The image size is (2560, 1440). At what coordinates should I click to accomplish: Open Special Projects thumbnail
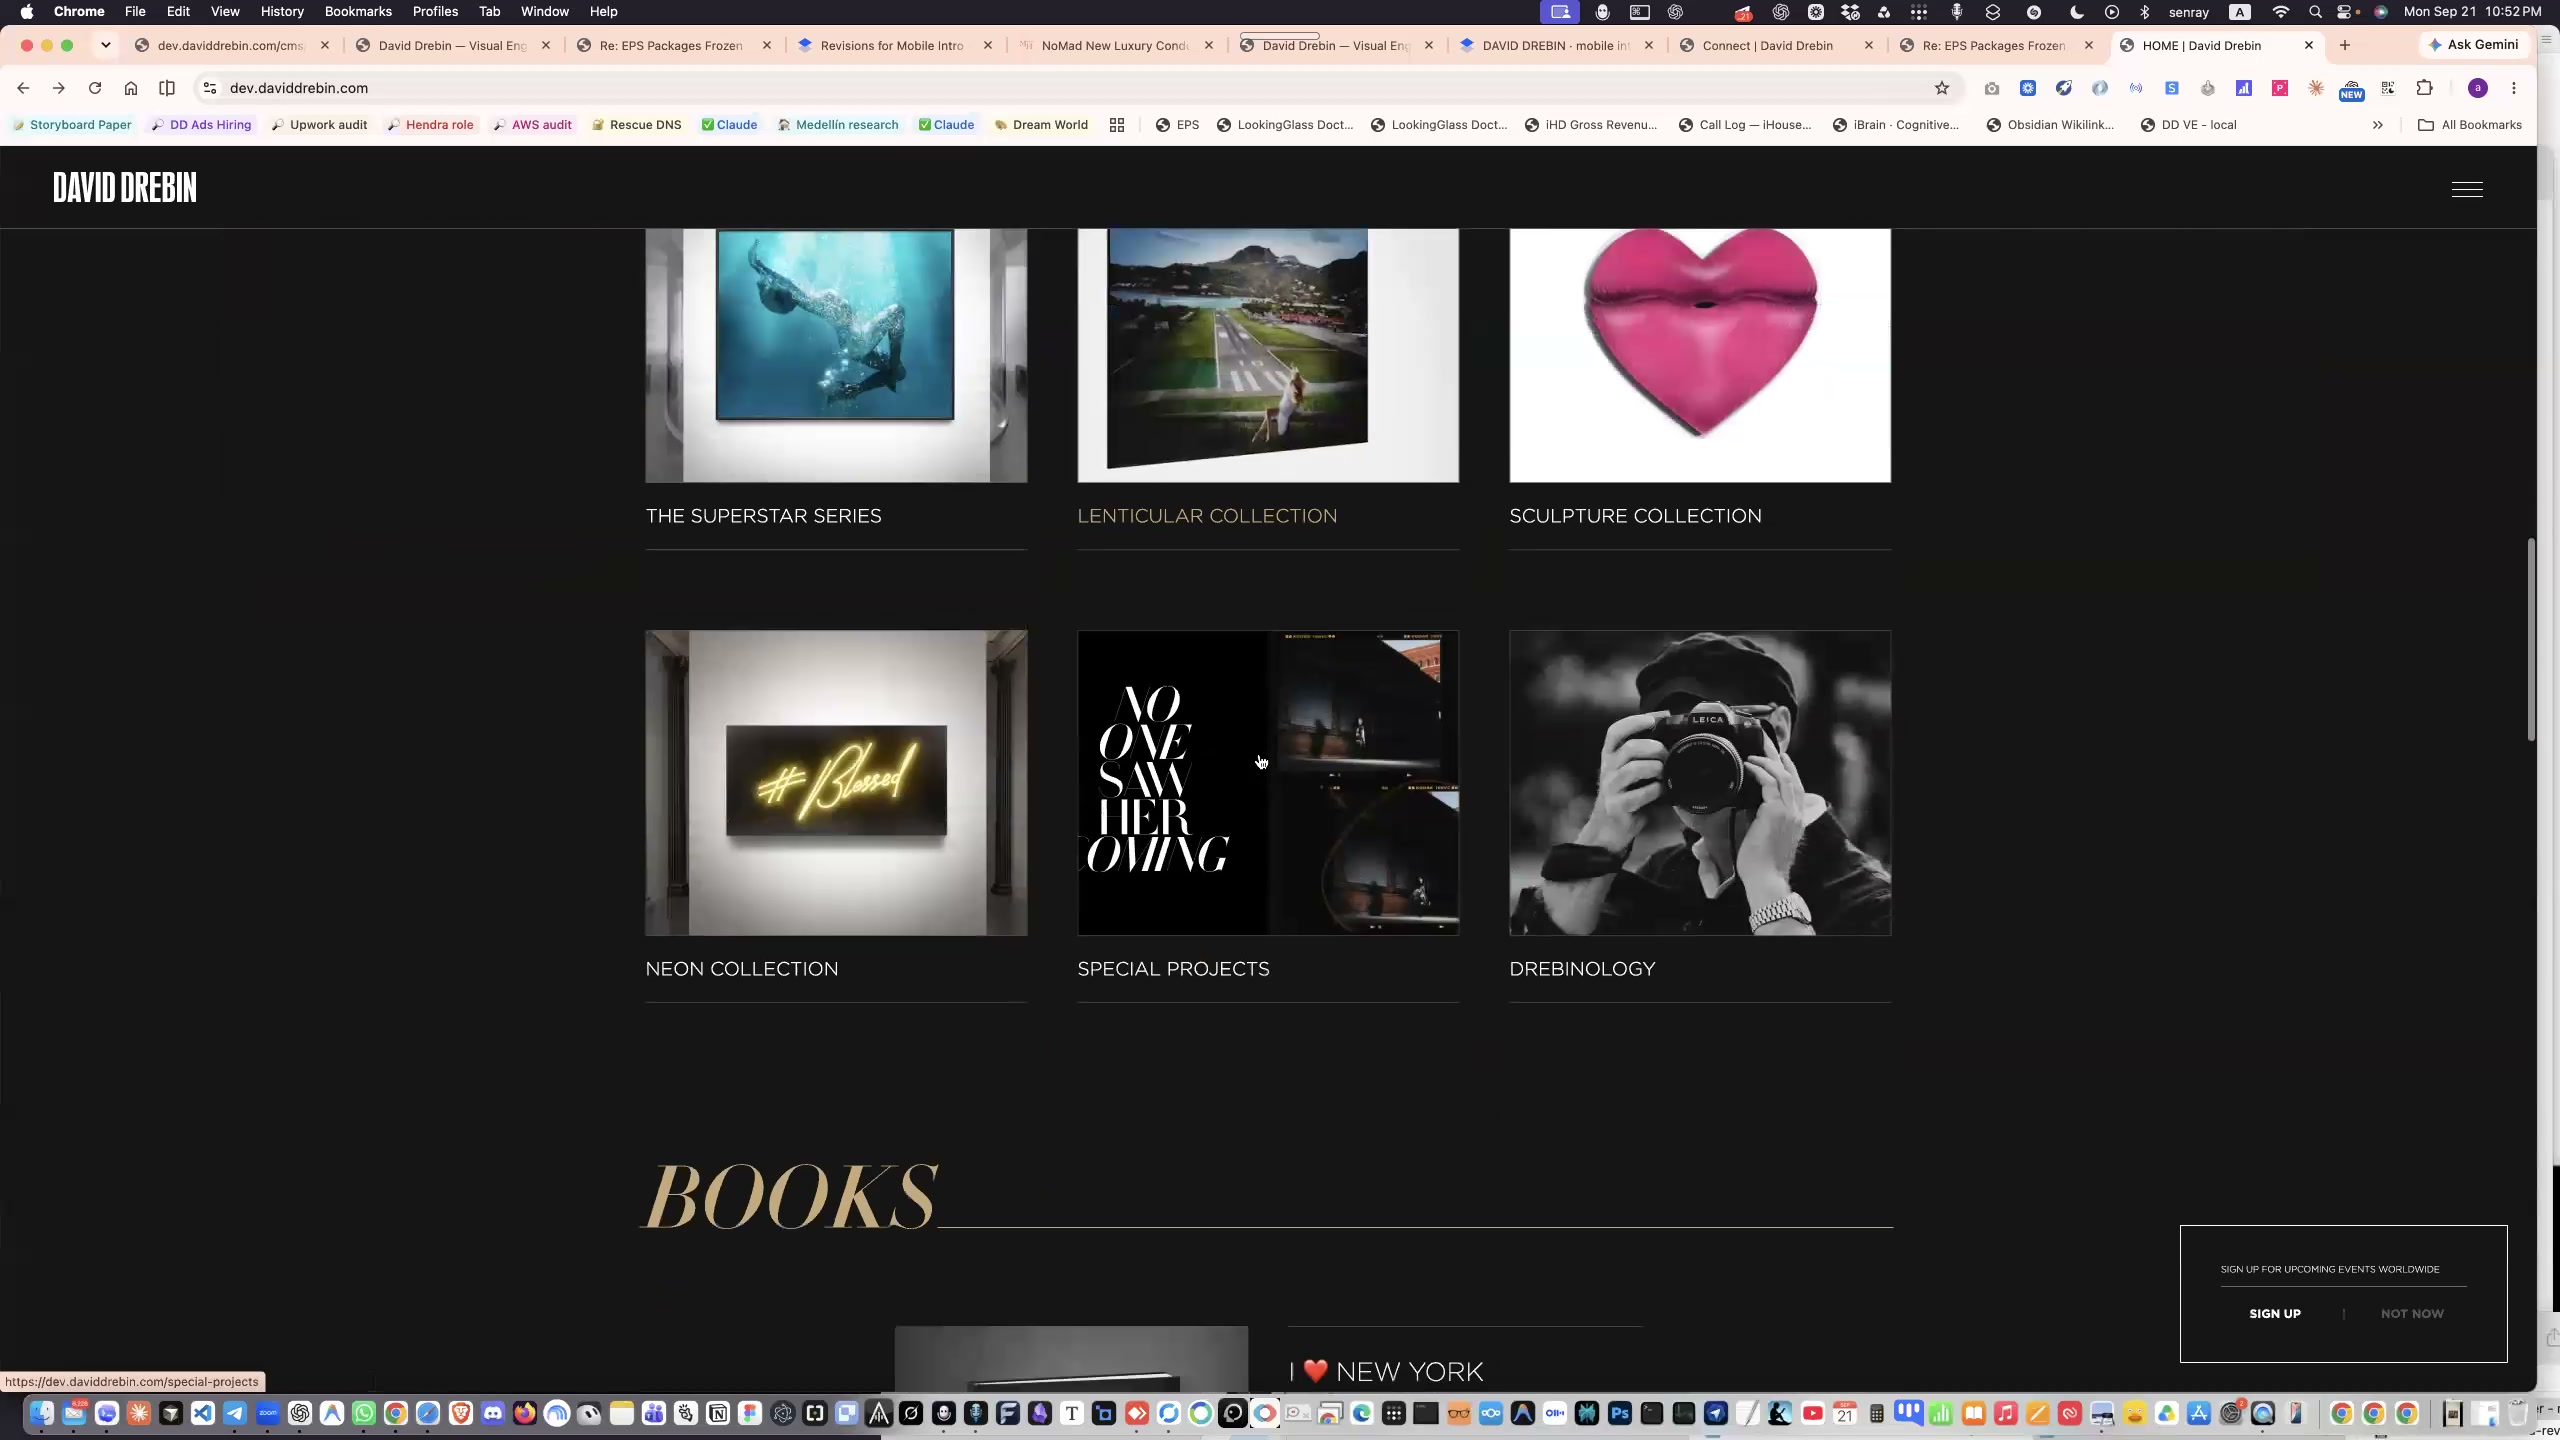click(1268, 783)
